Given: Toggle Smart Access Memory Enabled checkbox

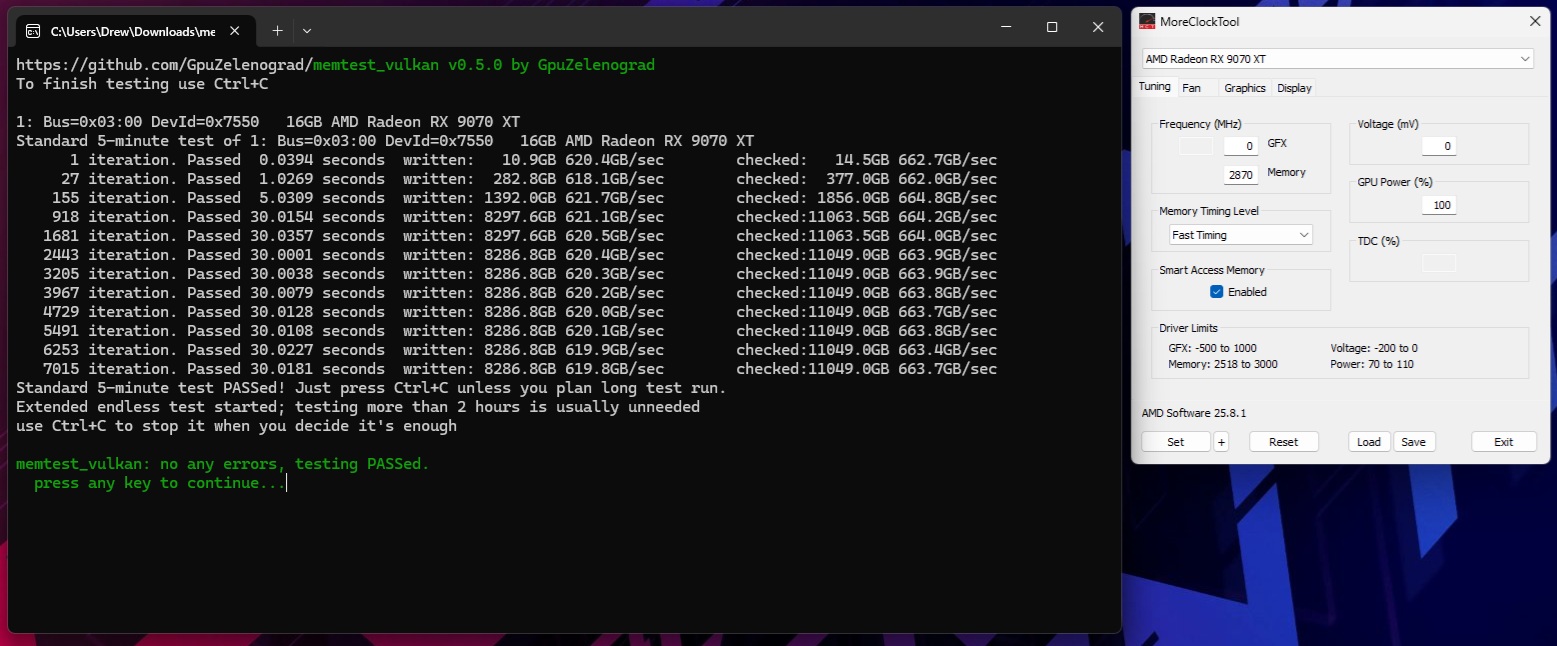Looking at the screenshot, I should point(1216,292).
